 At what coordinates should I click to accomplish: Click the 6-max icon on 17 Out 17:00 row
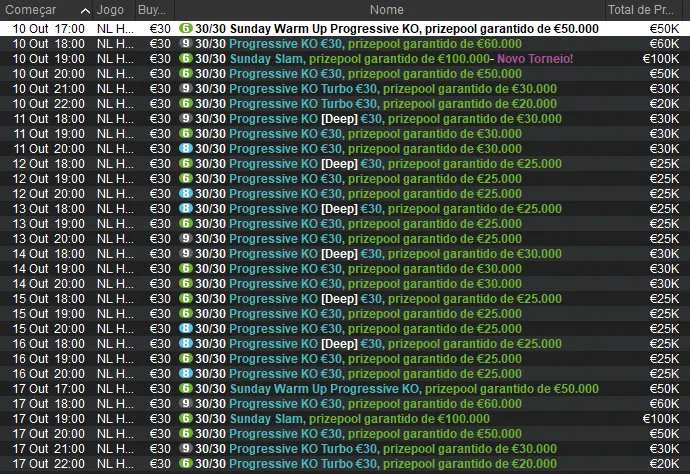(x=186, y=388)
